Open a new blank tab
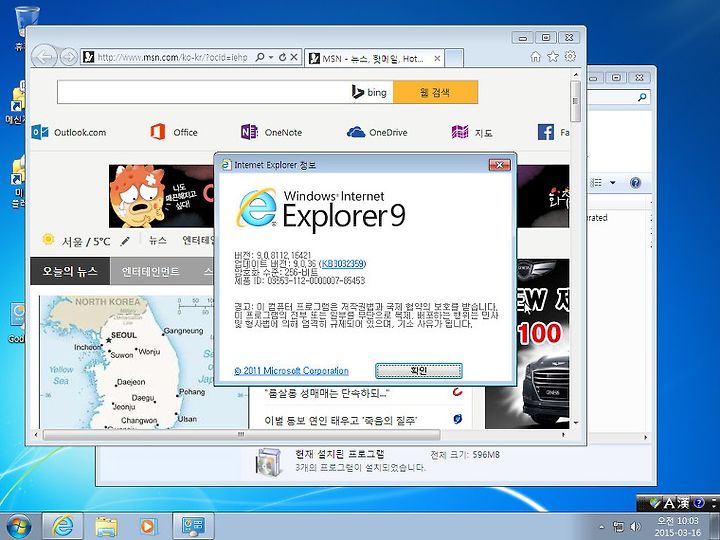Image resolution: width=720 pixels, height=540 pixels. pos(454,58)
